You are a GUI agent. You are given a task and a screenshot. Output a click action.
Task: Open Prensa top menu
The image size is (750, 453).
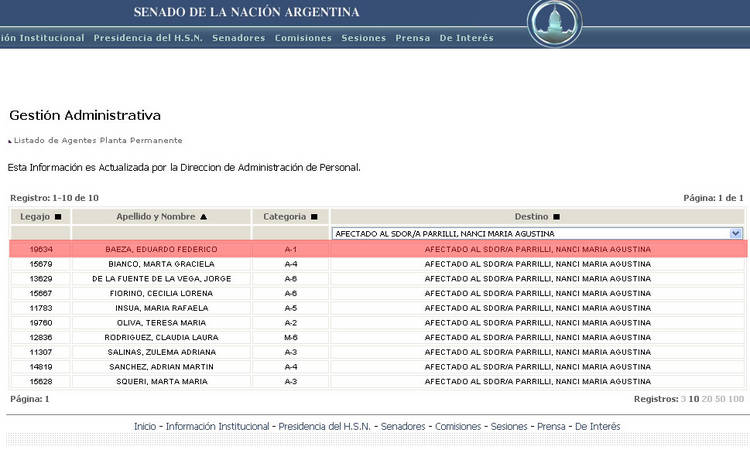(413, 38)
